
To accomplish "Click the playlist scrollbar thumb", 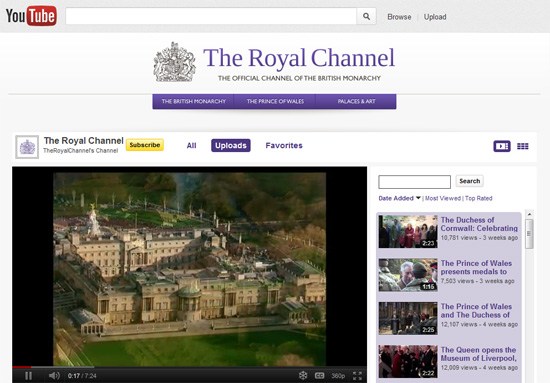I will point(529,234).
